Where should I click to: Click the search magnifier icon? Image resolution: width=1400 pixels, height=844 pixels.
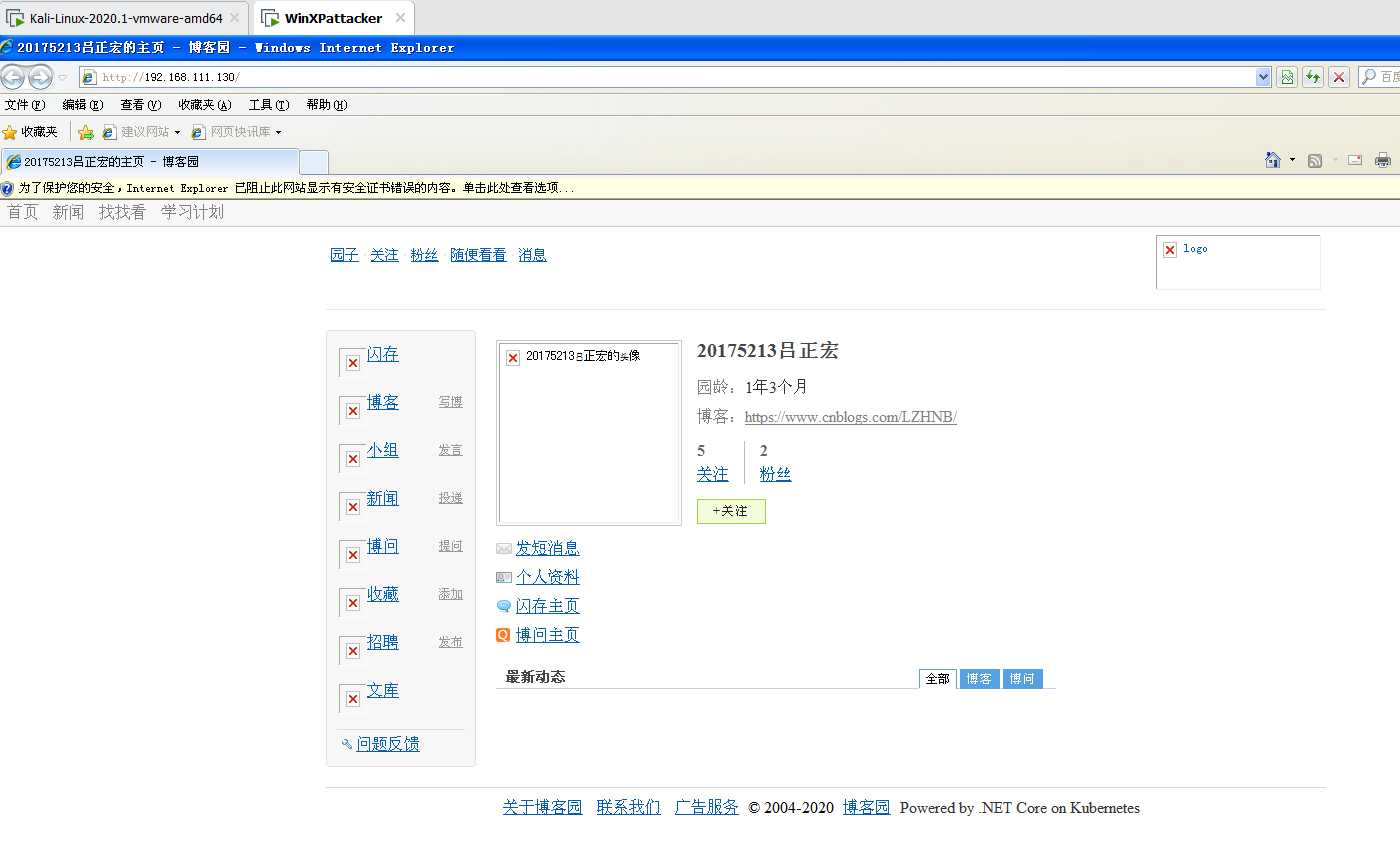(1368, 77)
